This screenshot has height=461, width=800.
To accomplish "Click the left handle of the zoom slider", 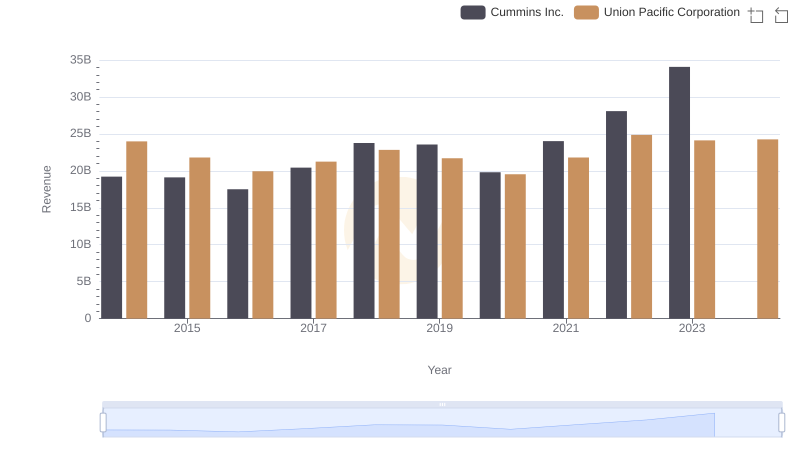I will (x=103, y=423).
